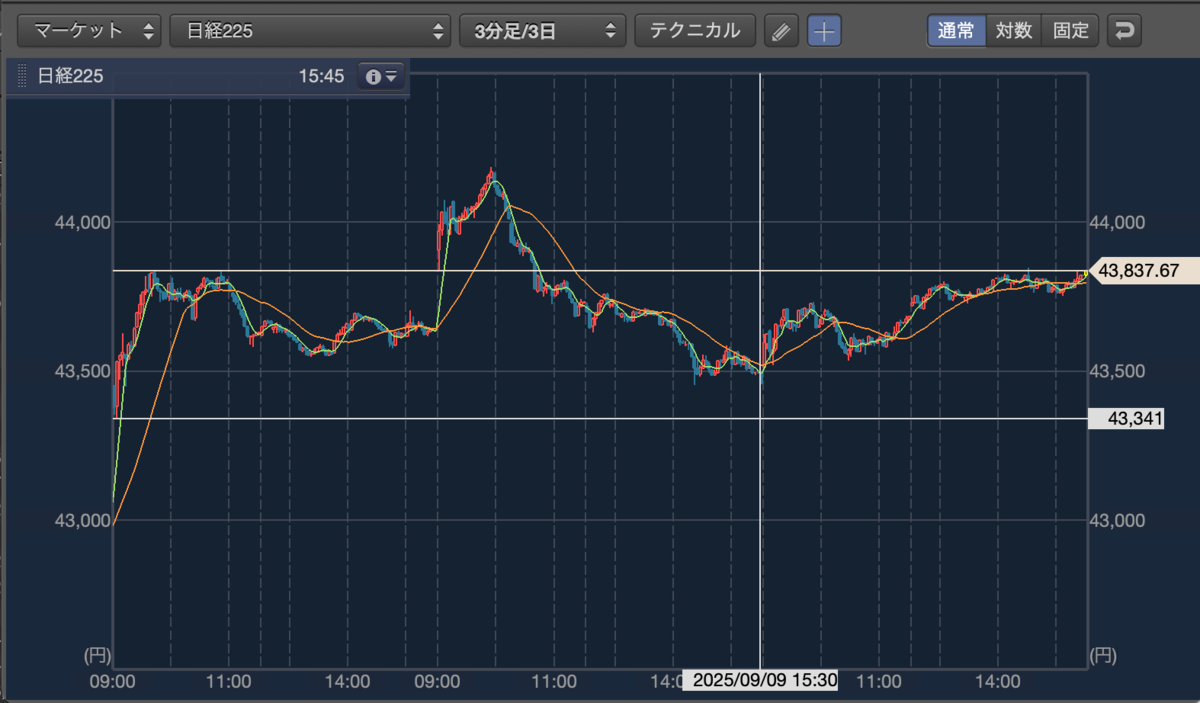Image resolution: width=1200 pixels, height=703 pixels.
Task: Open the マーケット dropdown
Action: click(89, 31)
